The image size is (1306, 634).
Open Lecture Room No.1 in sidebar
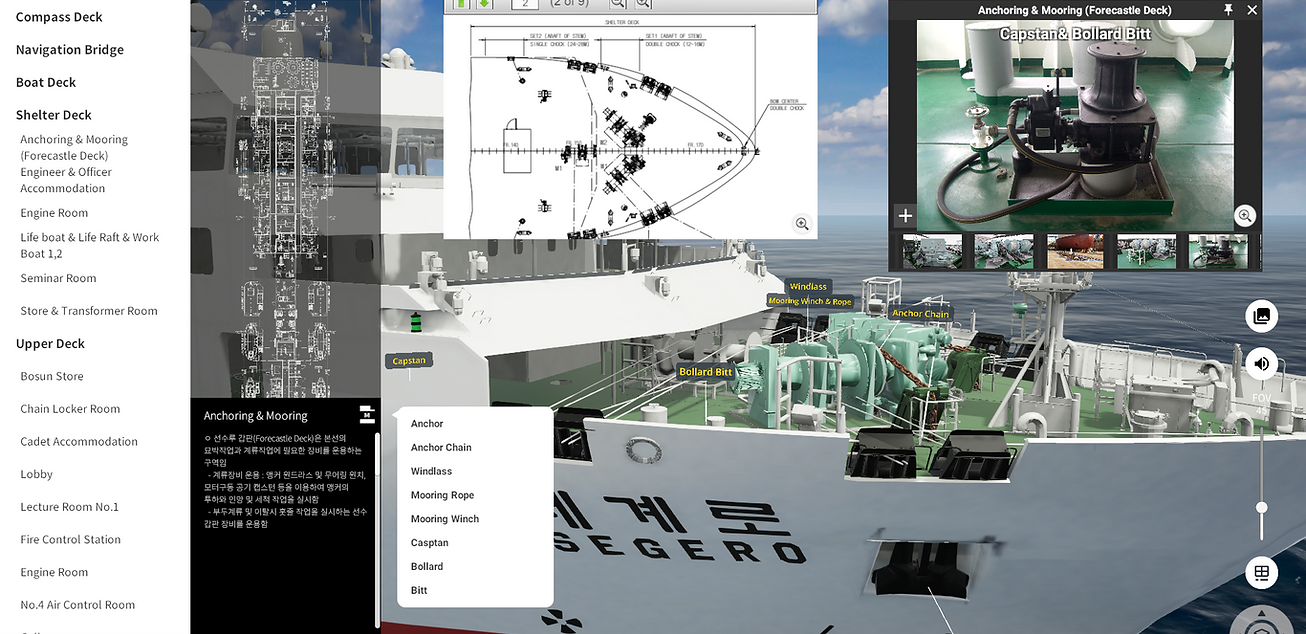pyautogui.click(x=69, y=507)
